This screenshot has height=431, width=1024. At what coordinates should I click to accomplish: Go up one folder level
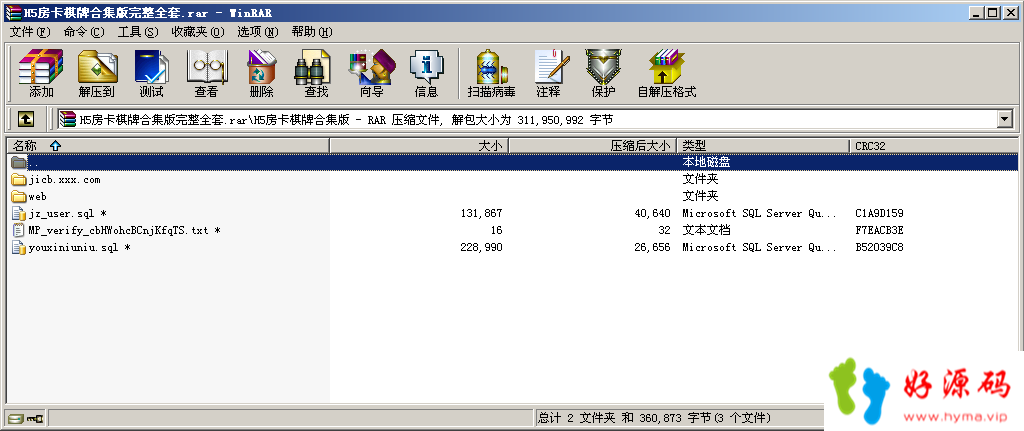(25, 119)
